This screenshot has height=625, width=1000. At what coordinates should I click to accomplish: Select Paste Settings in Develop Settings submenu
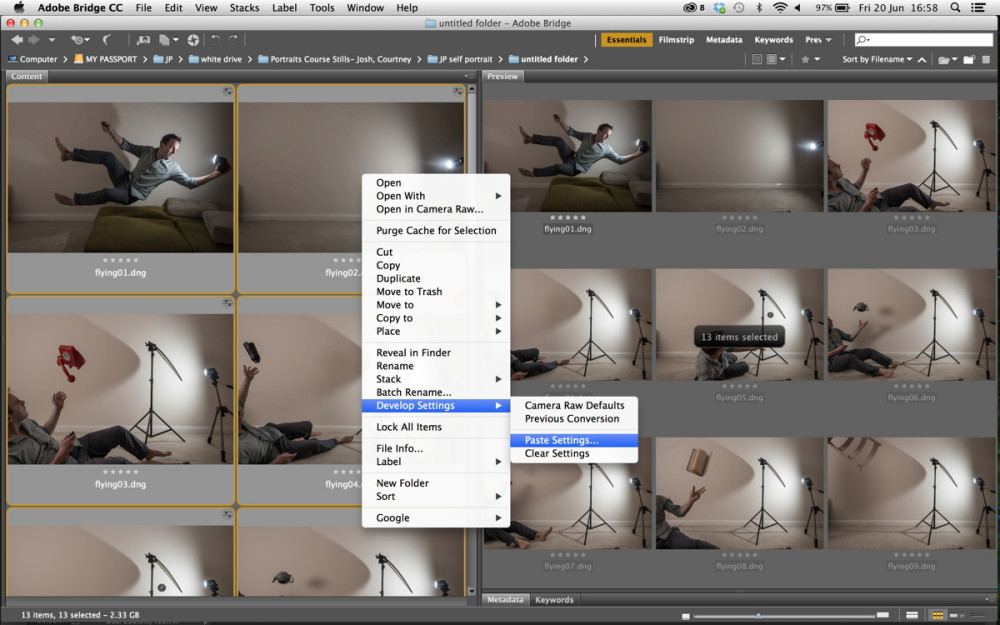tap(574, 440)
